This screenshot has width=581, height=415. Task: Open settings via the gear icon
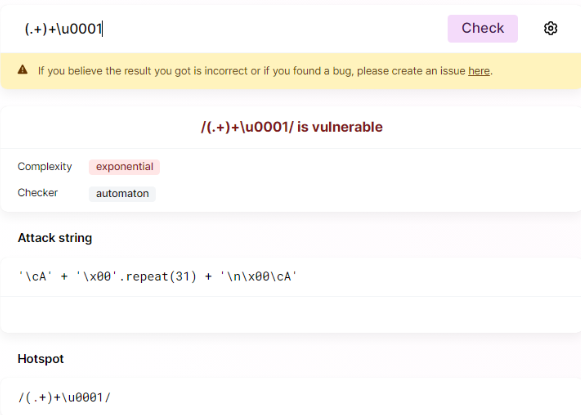coord(550,29)
